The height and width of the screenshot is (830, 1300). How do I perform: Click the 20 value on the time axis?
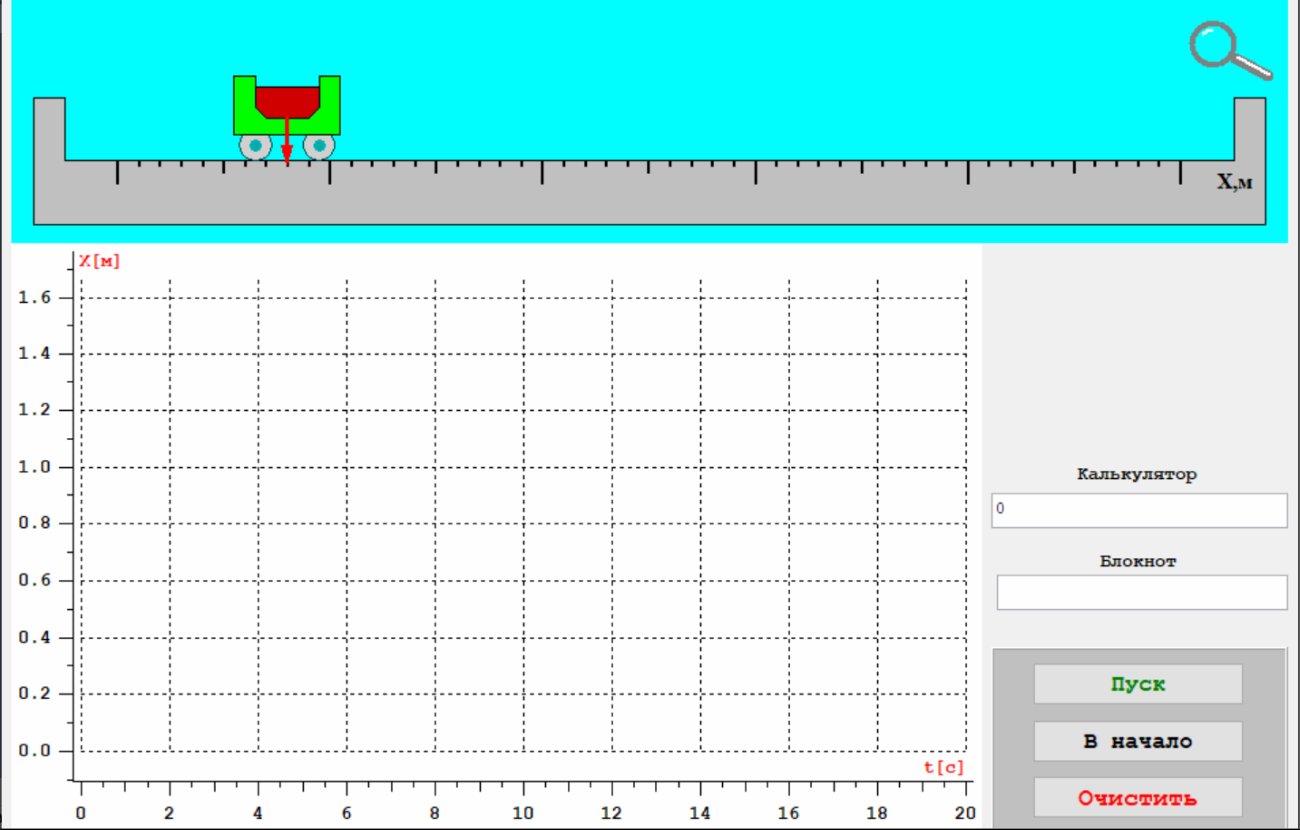pyautogui.click(x=965, y=813)
